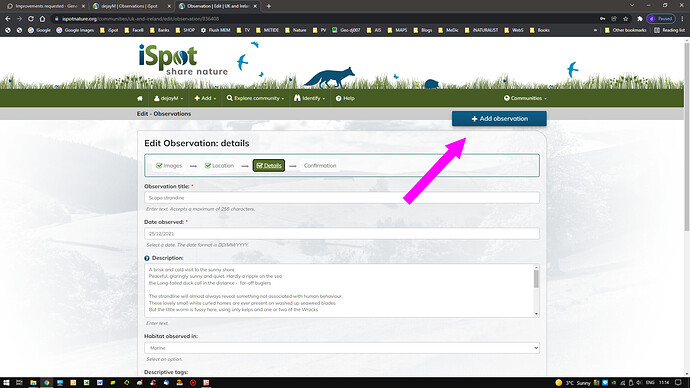Click the browser Back arrow
The height and width of the screenshot is (388, 690).
7,19
